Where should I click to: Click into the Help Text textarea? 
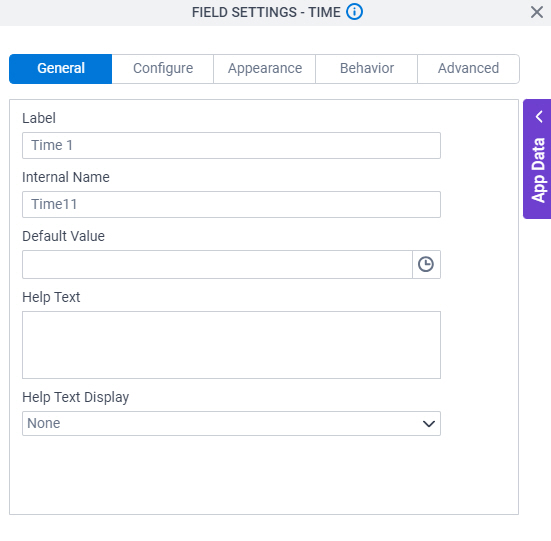tap(231, 345)
